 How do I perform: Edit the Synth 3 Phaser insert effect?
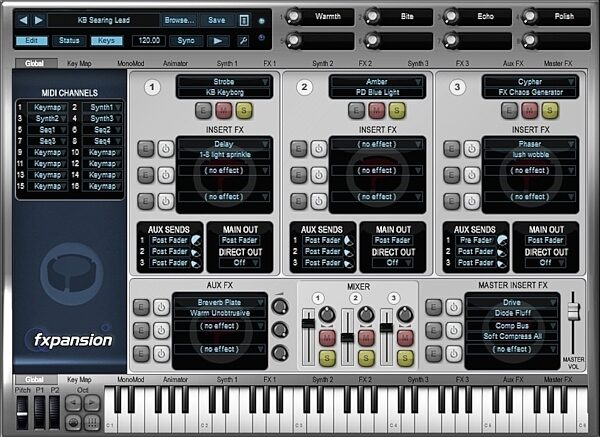[x=452, y=149]
